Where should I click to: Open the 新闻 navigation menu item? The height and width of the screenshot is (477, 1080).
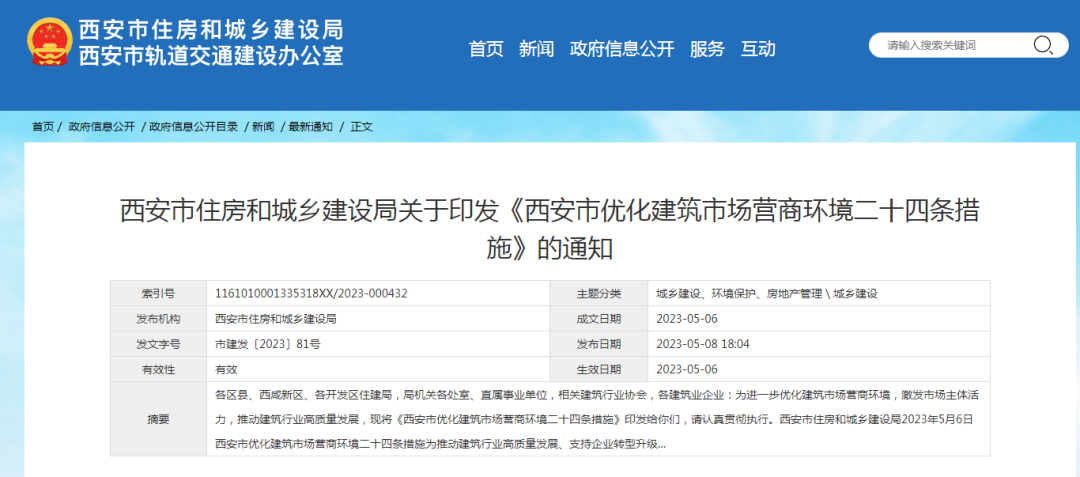coord(537,49)
